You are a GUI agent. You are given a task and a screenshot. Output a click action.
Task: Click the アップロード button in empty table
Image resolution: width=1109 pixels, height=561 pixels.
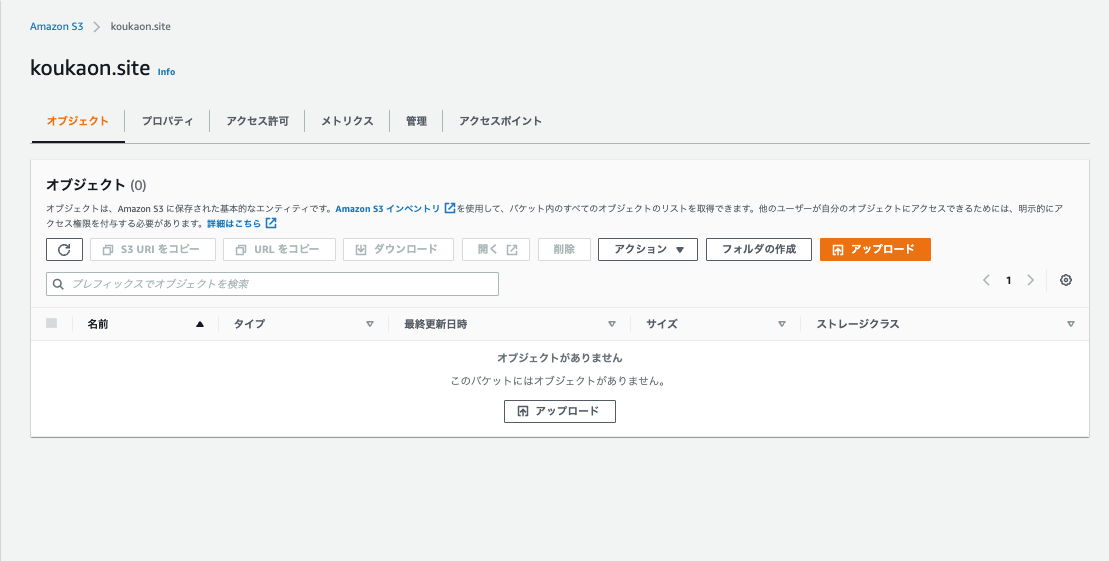(x=559, y=411)
